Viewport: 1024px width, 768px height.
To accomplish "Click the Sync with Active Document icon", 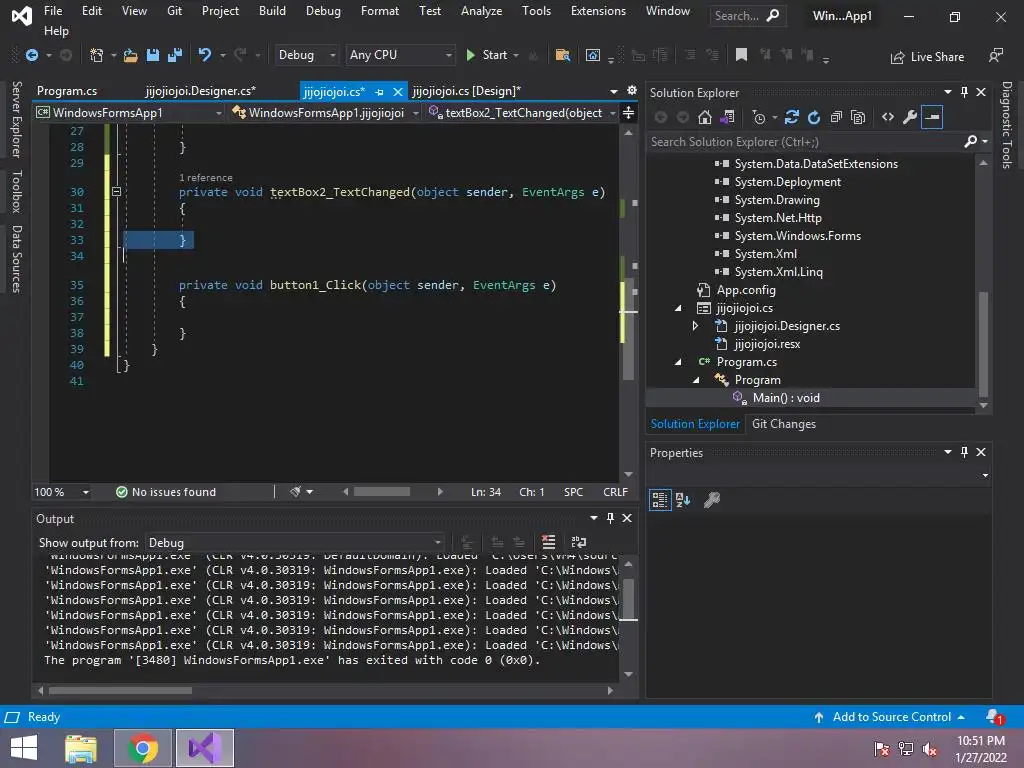I will click(792, 118).
